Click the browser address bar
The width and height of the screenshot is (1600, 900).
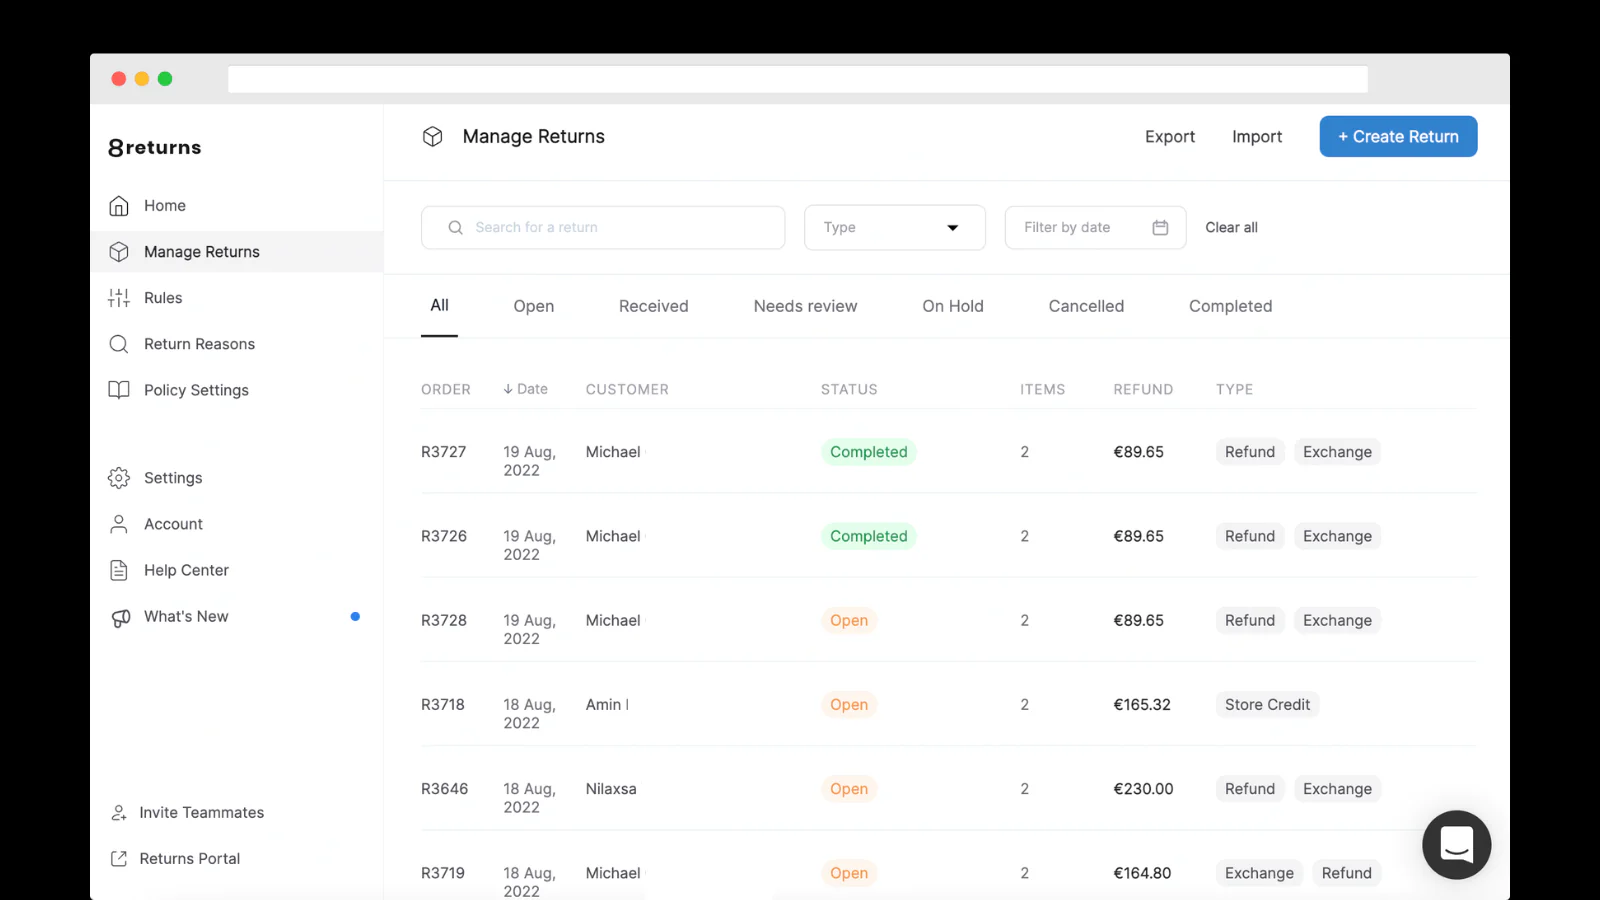point(798,79)
